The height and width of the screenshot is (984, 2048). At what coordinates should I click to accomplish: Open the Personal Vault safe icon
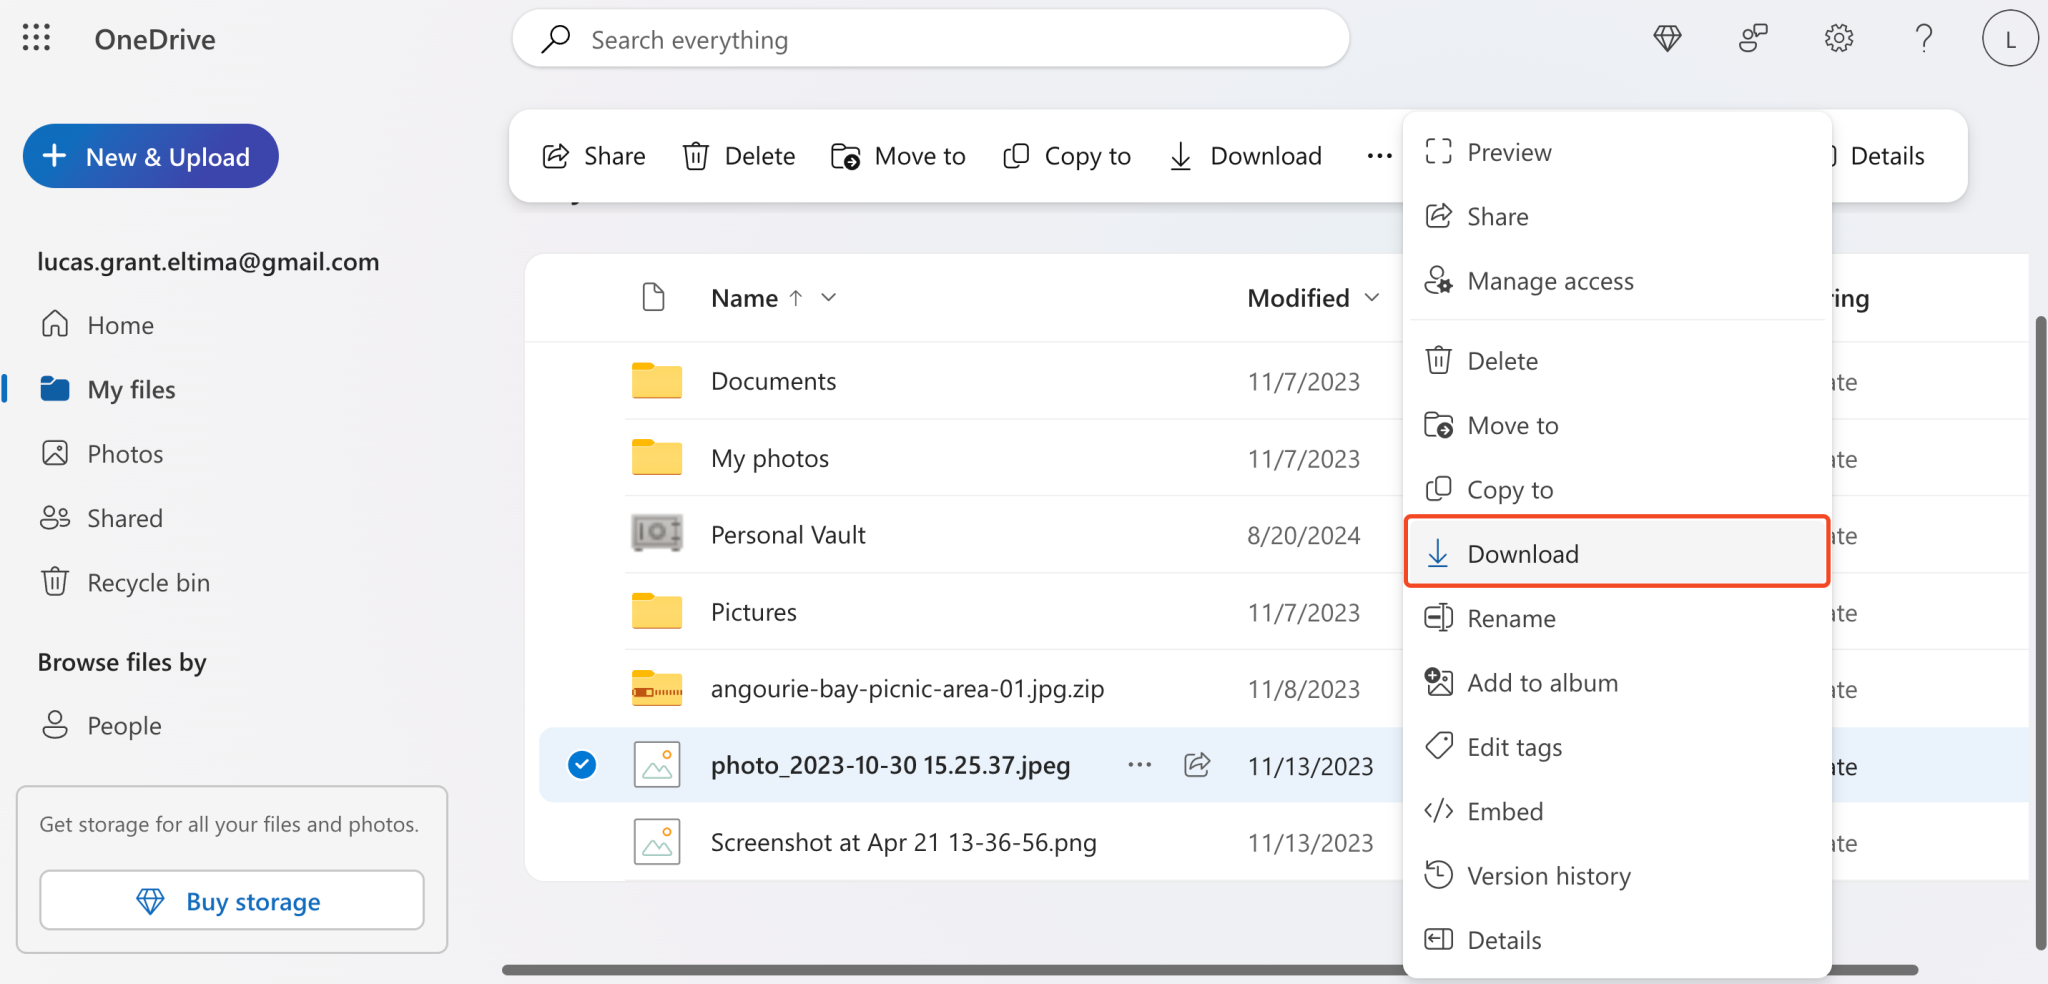[657, 534]
